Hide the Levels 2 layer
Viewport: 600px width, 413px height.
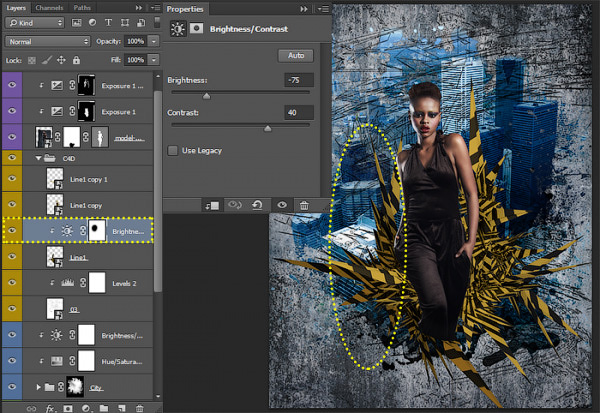pyautogui.click(x=12, y=282)
